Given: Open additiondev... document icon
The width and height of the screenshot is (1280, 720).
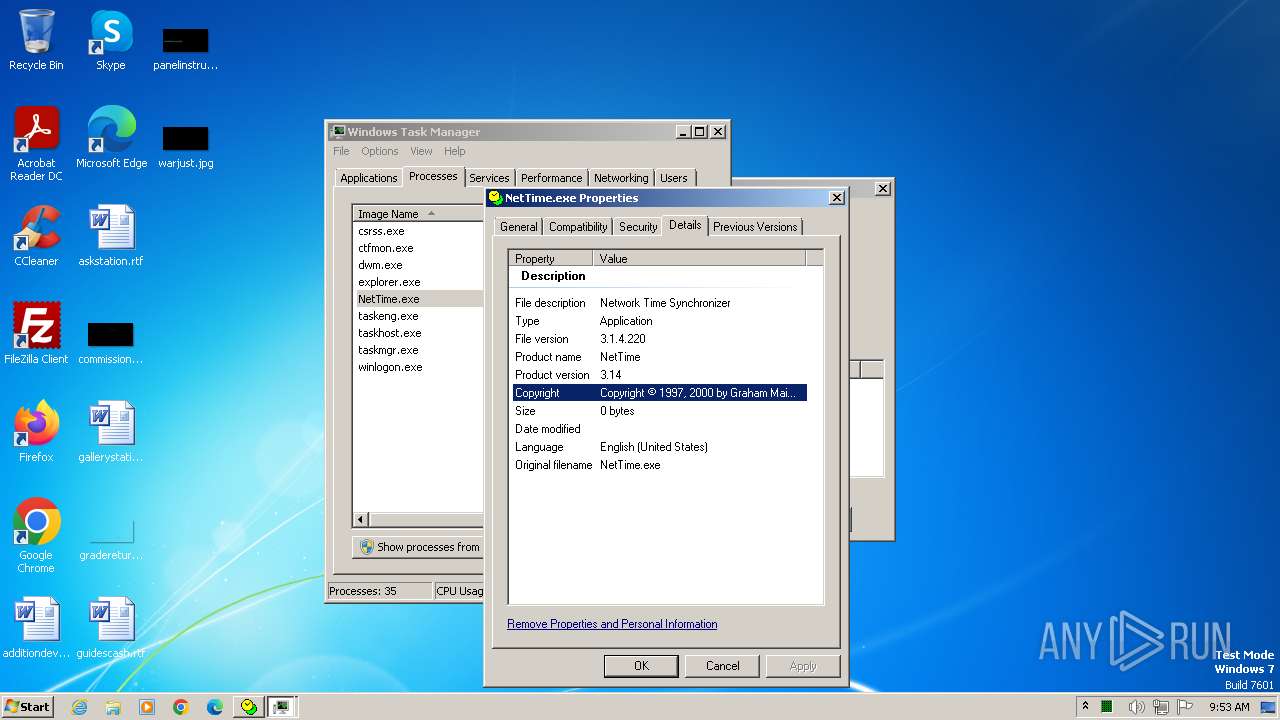Looking at the screenshot, I should coord(36,627).
